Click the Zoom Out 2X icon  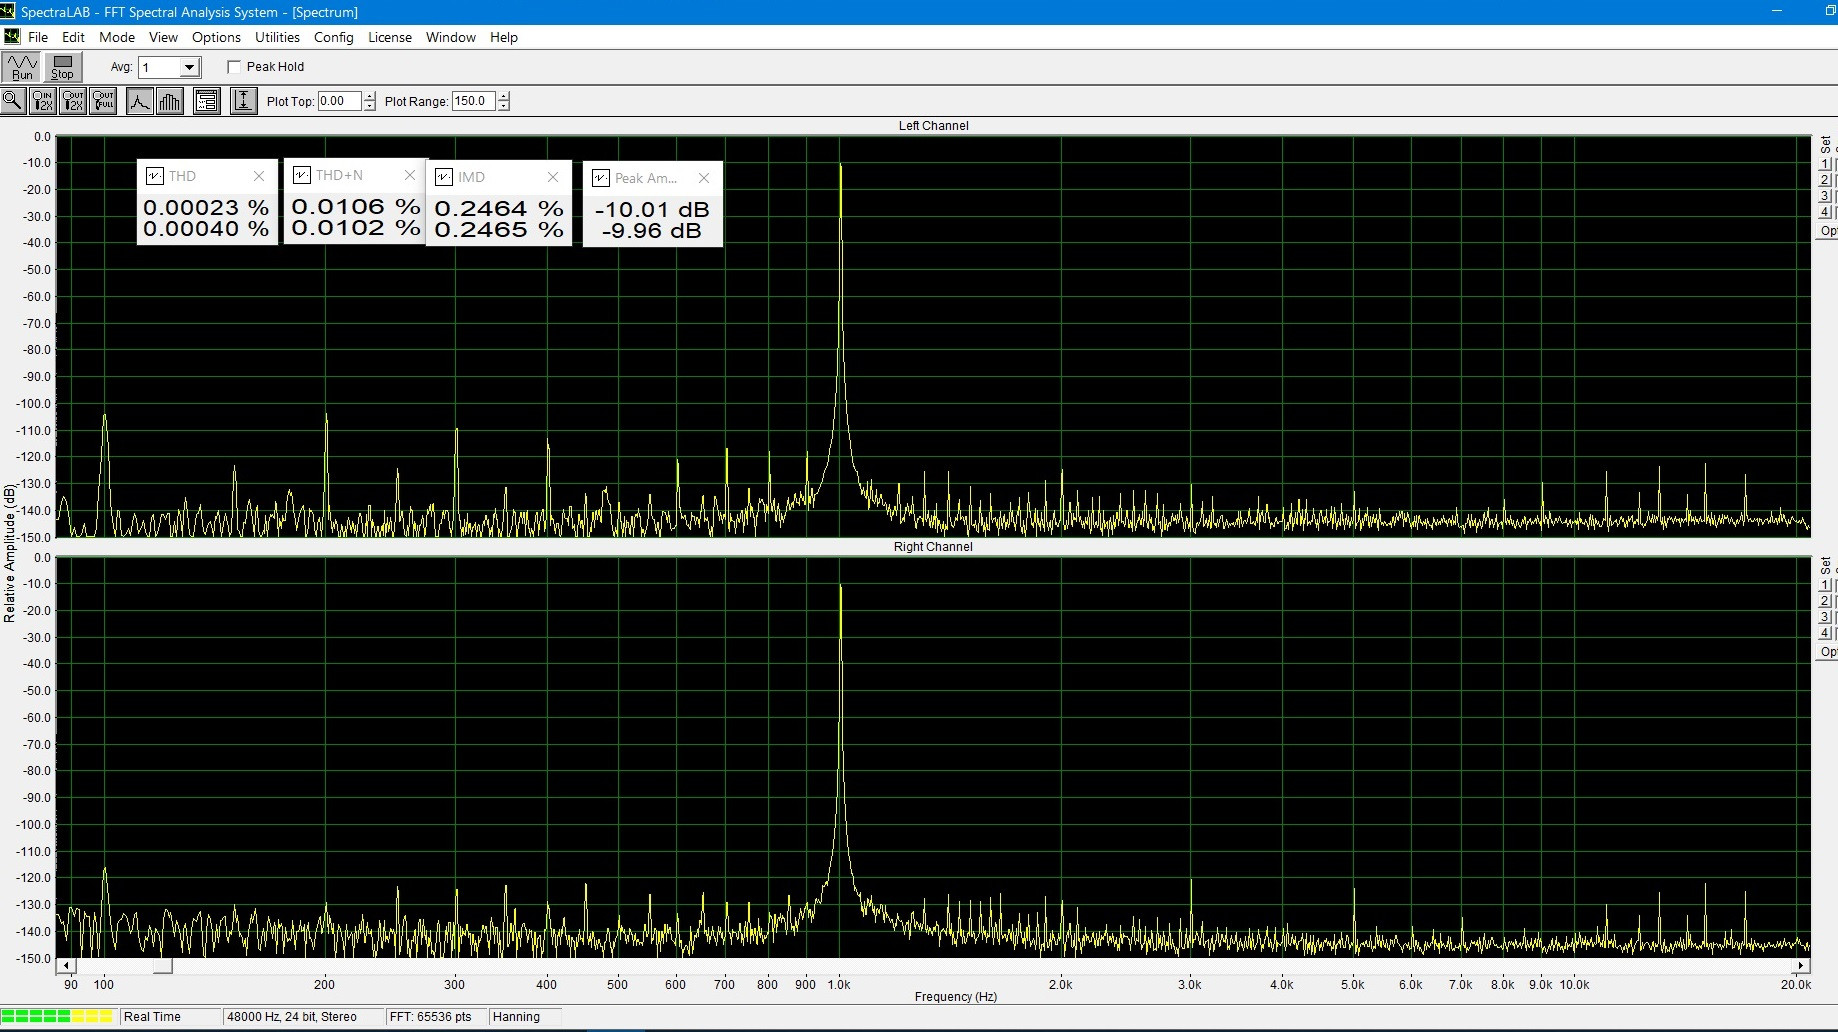(x=73, y=101)
